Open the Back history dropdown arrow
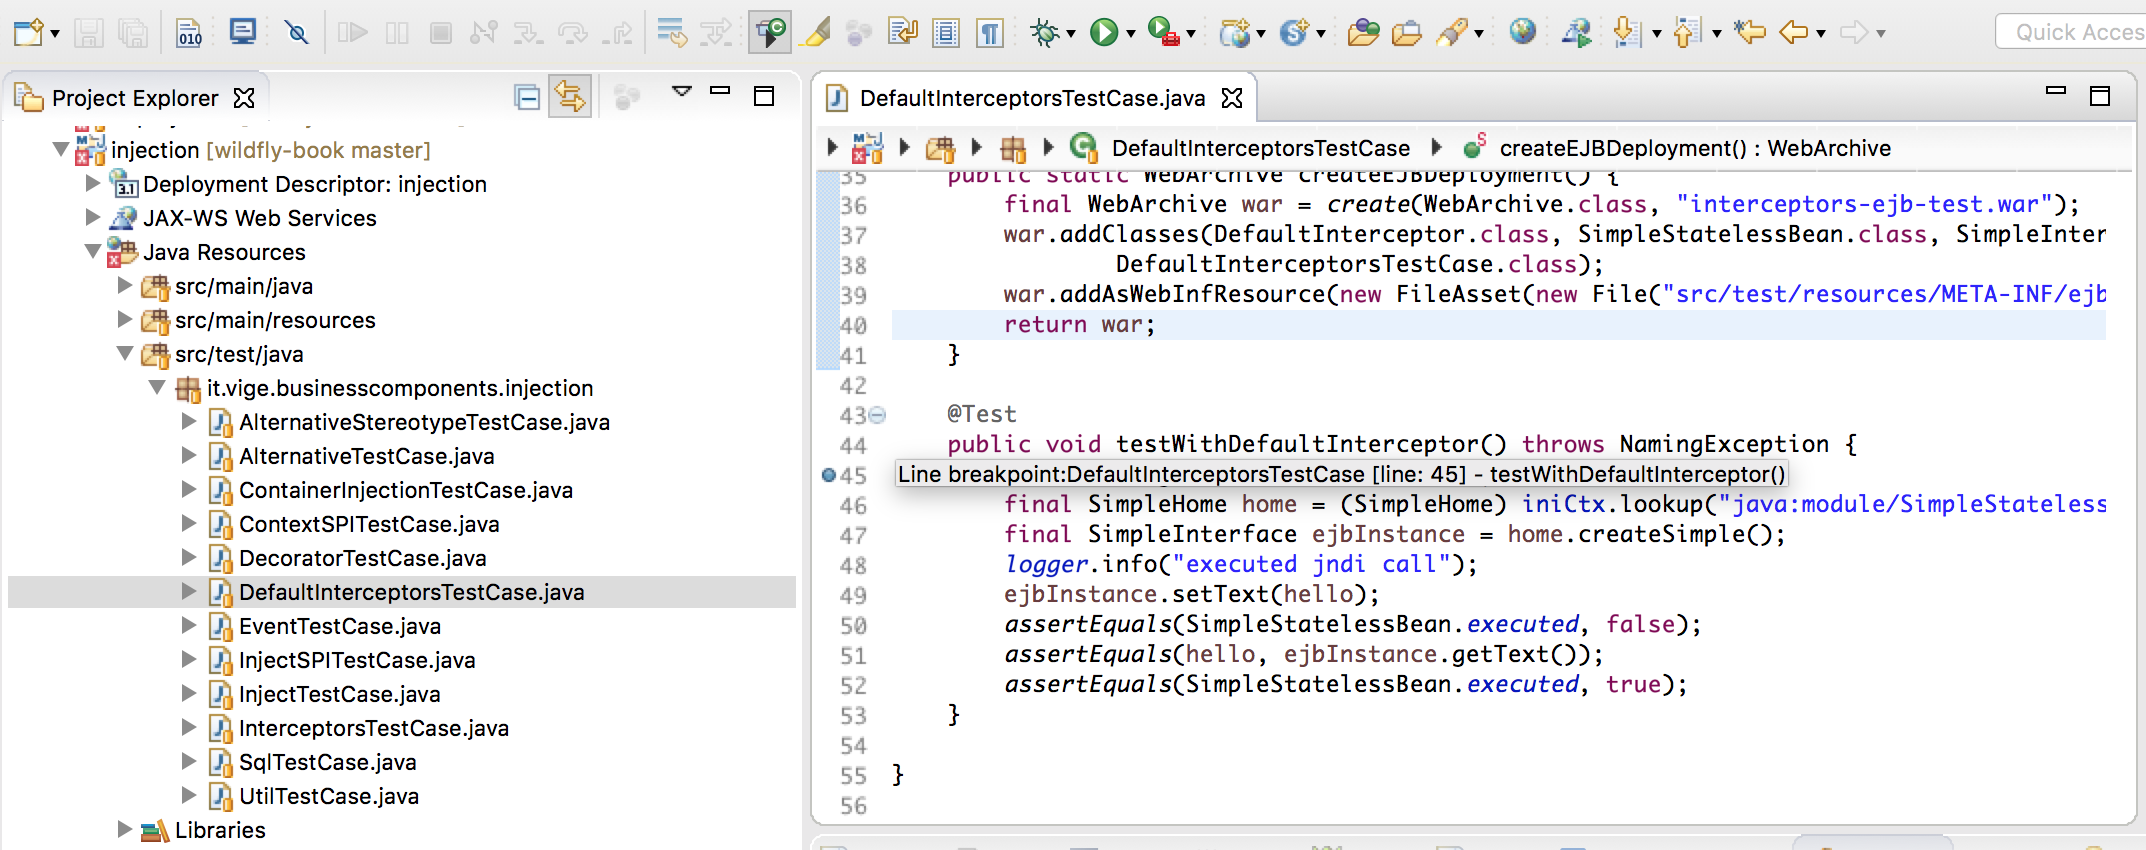This screenshot has height=850, width=2146. tap(1821, 34)
